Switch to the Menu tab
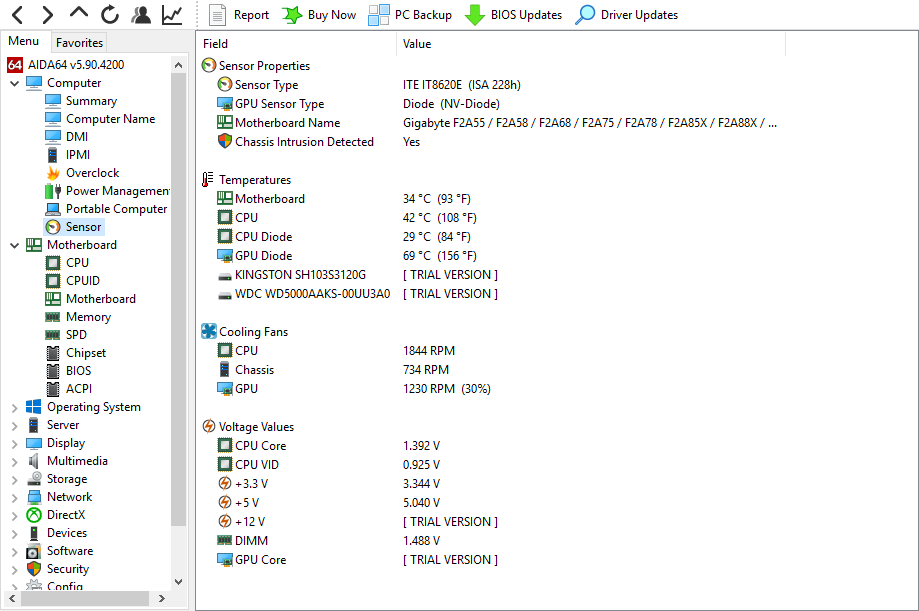This screenshot has height=611, width=919. [23, 41]
